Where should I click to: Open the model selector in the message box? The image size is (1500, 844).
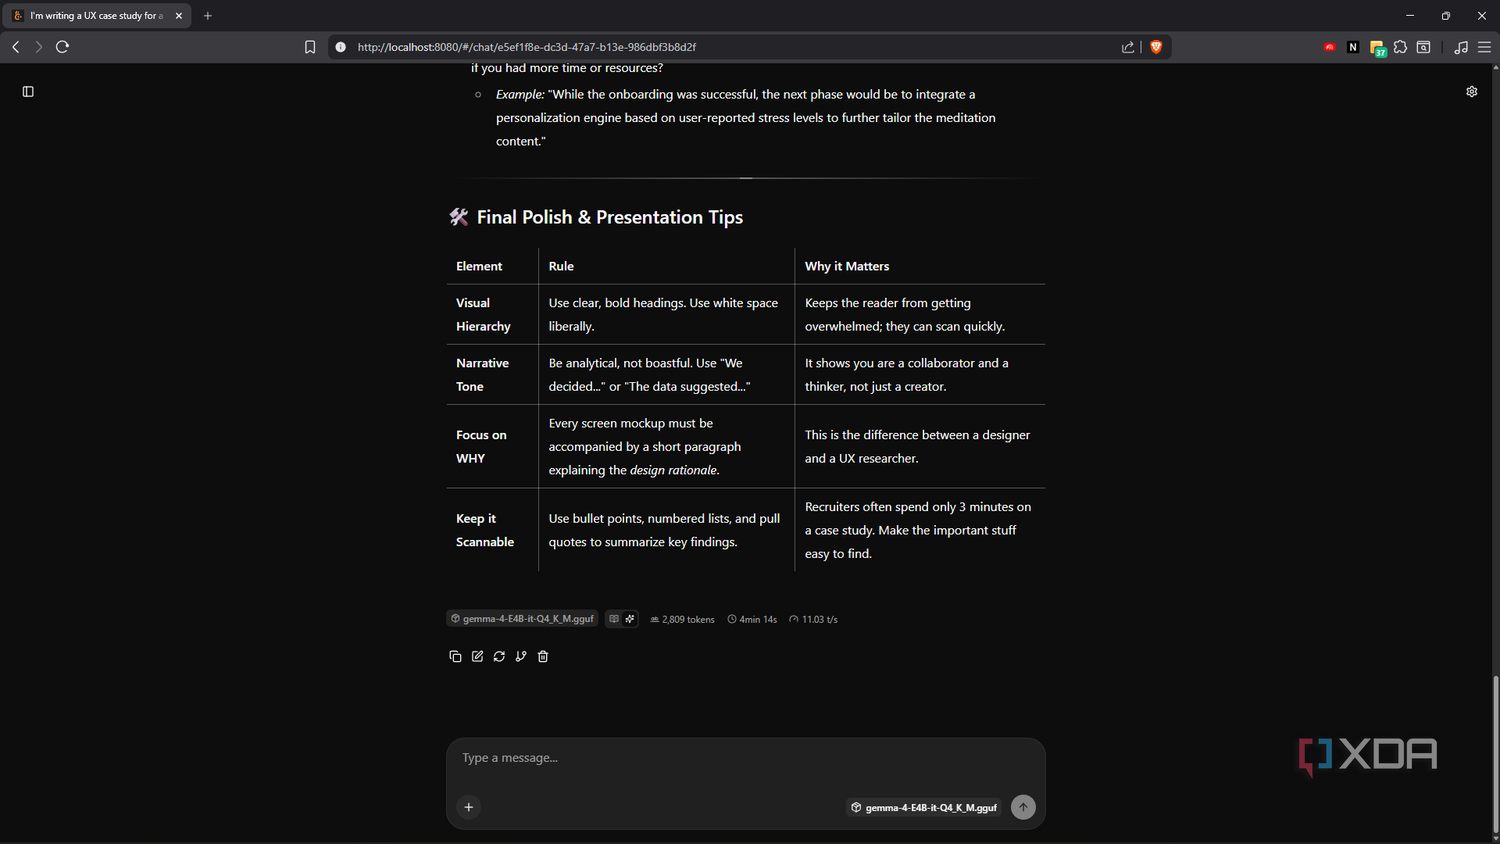[x=924, y=807]
